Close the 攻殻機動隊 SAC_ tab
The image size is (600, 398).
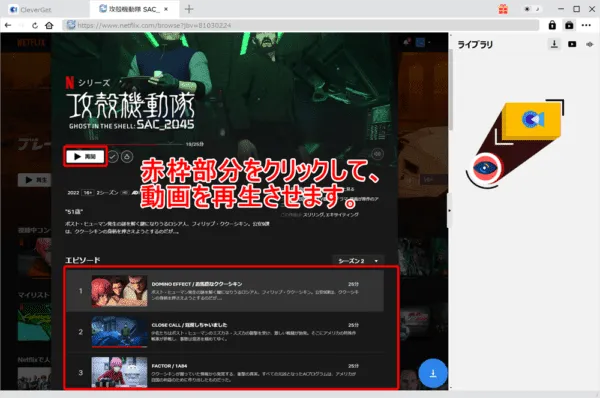tap(166, 9)
